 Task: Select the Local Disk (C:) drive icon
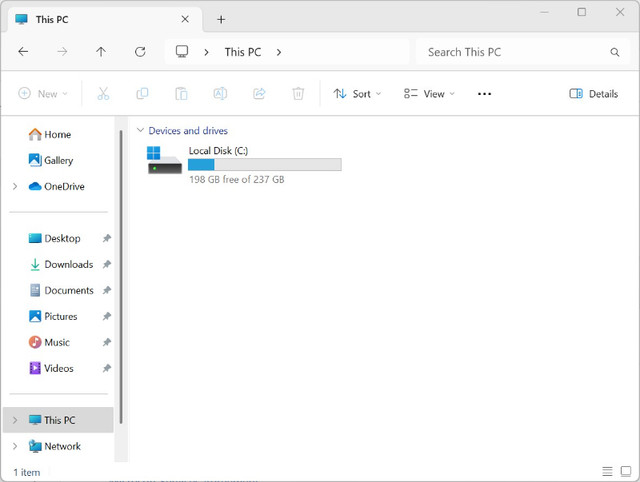click(164, 160)
